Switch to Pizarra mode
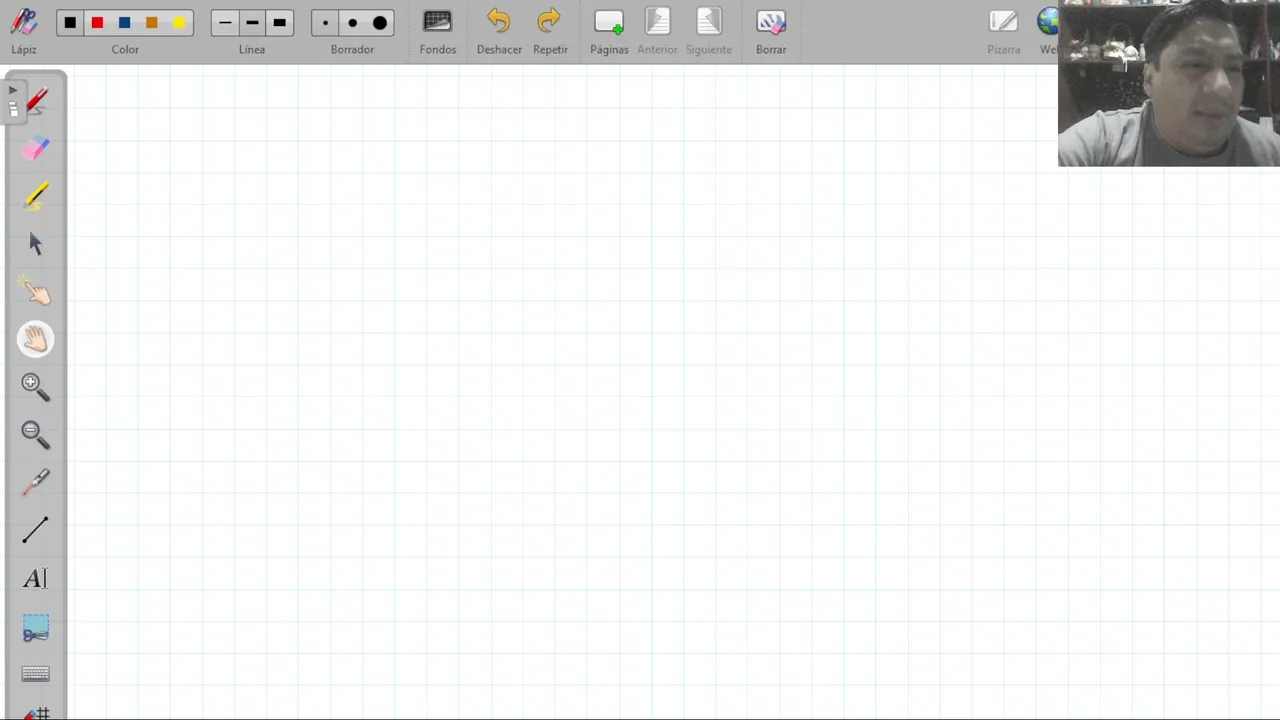Viewport: 1280px width, 720px height. (x=1003, y=30)
